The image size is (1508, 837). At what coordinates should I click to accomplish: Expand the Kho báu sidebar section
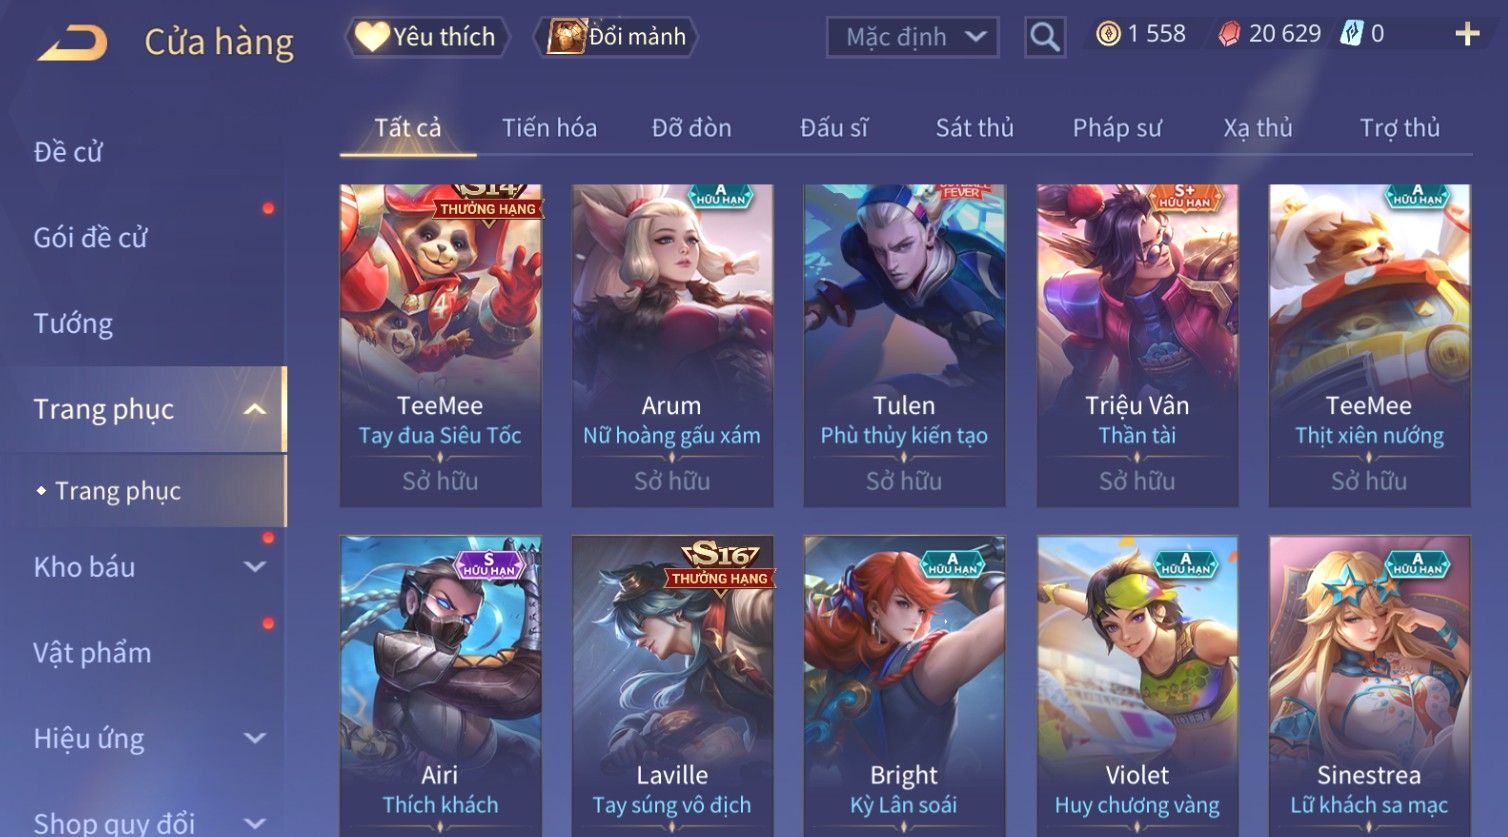[x=255, y=567]
